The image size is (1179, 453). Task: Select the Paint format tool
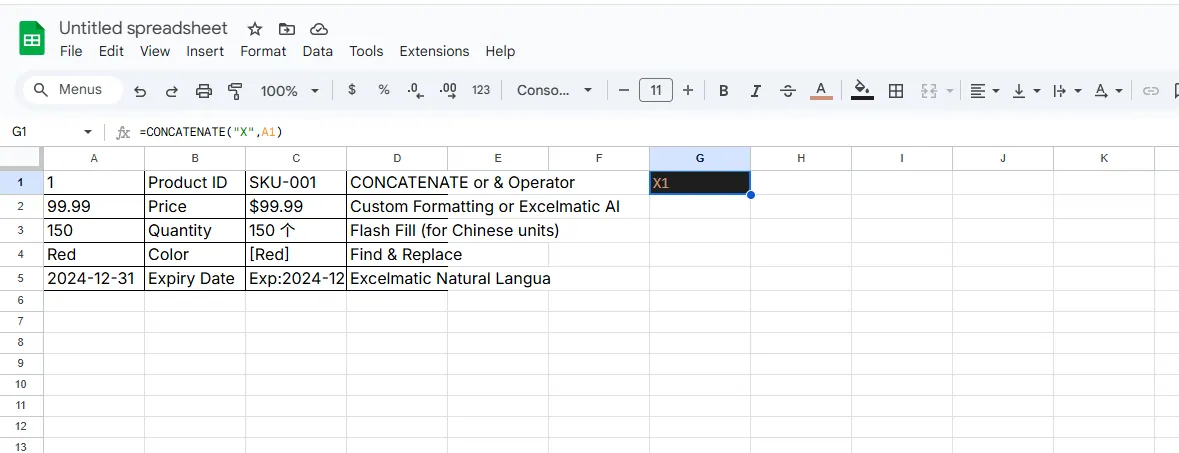[236, 91]
